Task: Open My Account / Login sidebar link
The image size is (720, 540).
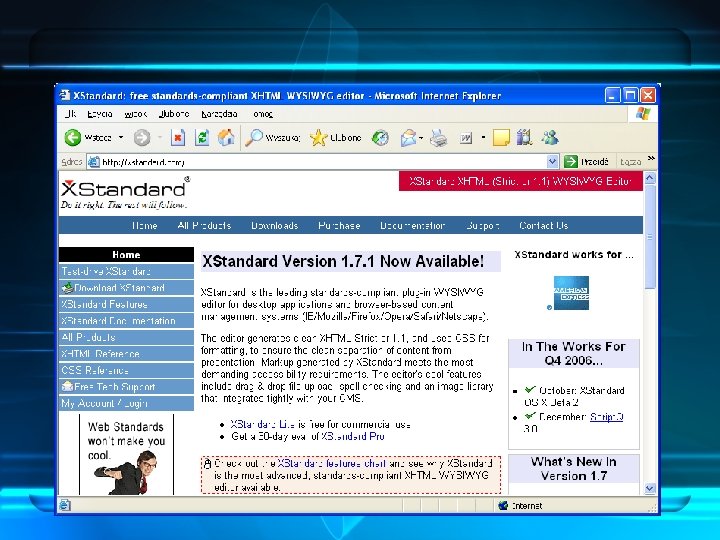Action: (x=126, y=404)
